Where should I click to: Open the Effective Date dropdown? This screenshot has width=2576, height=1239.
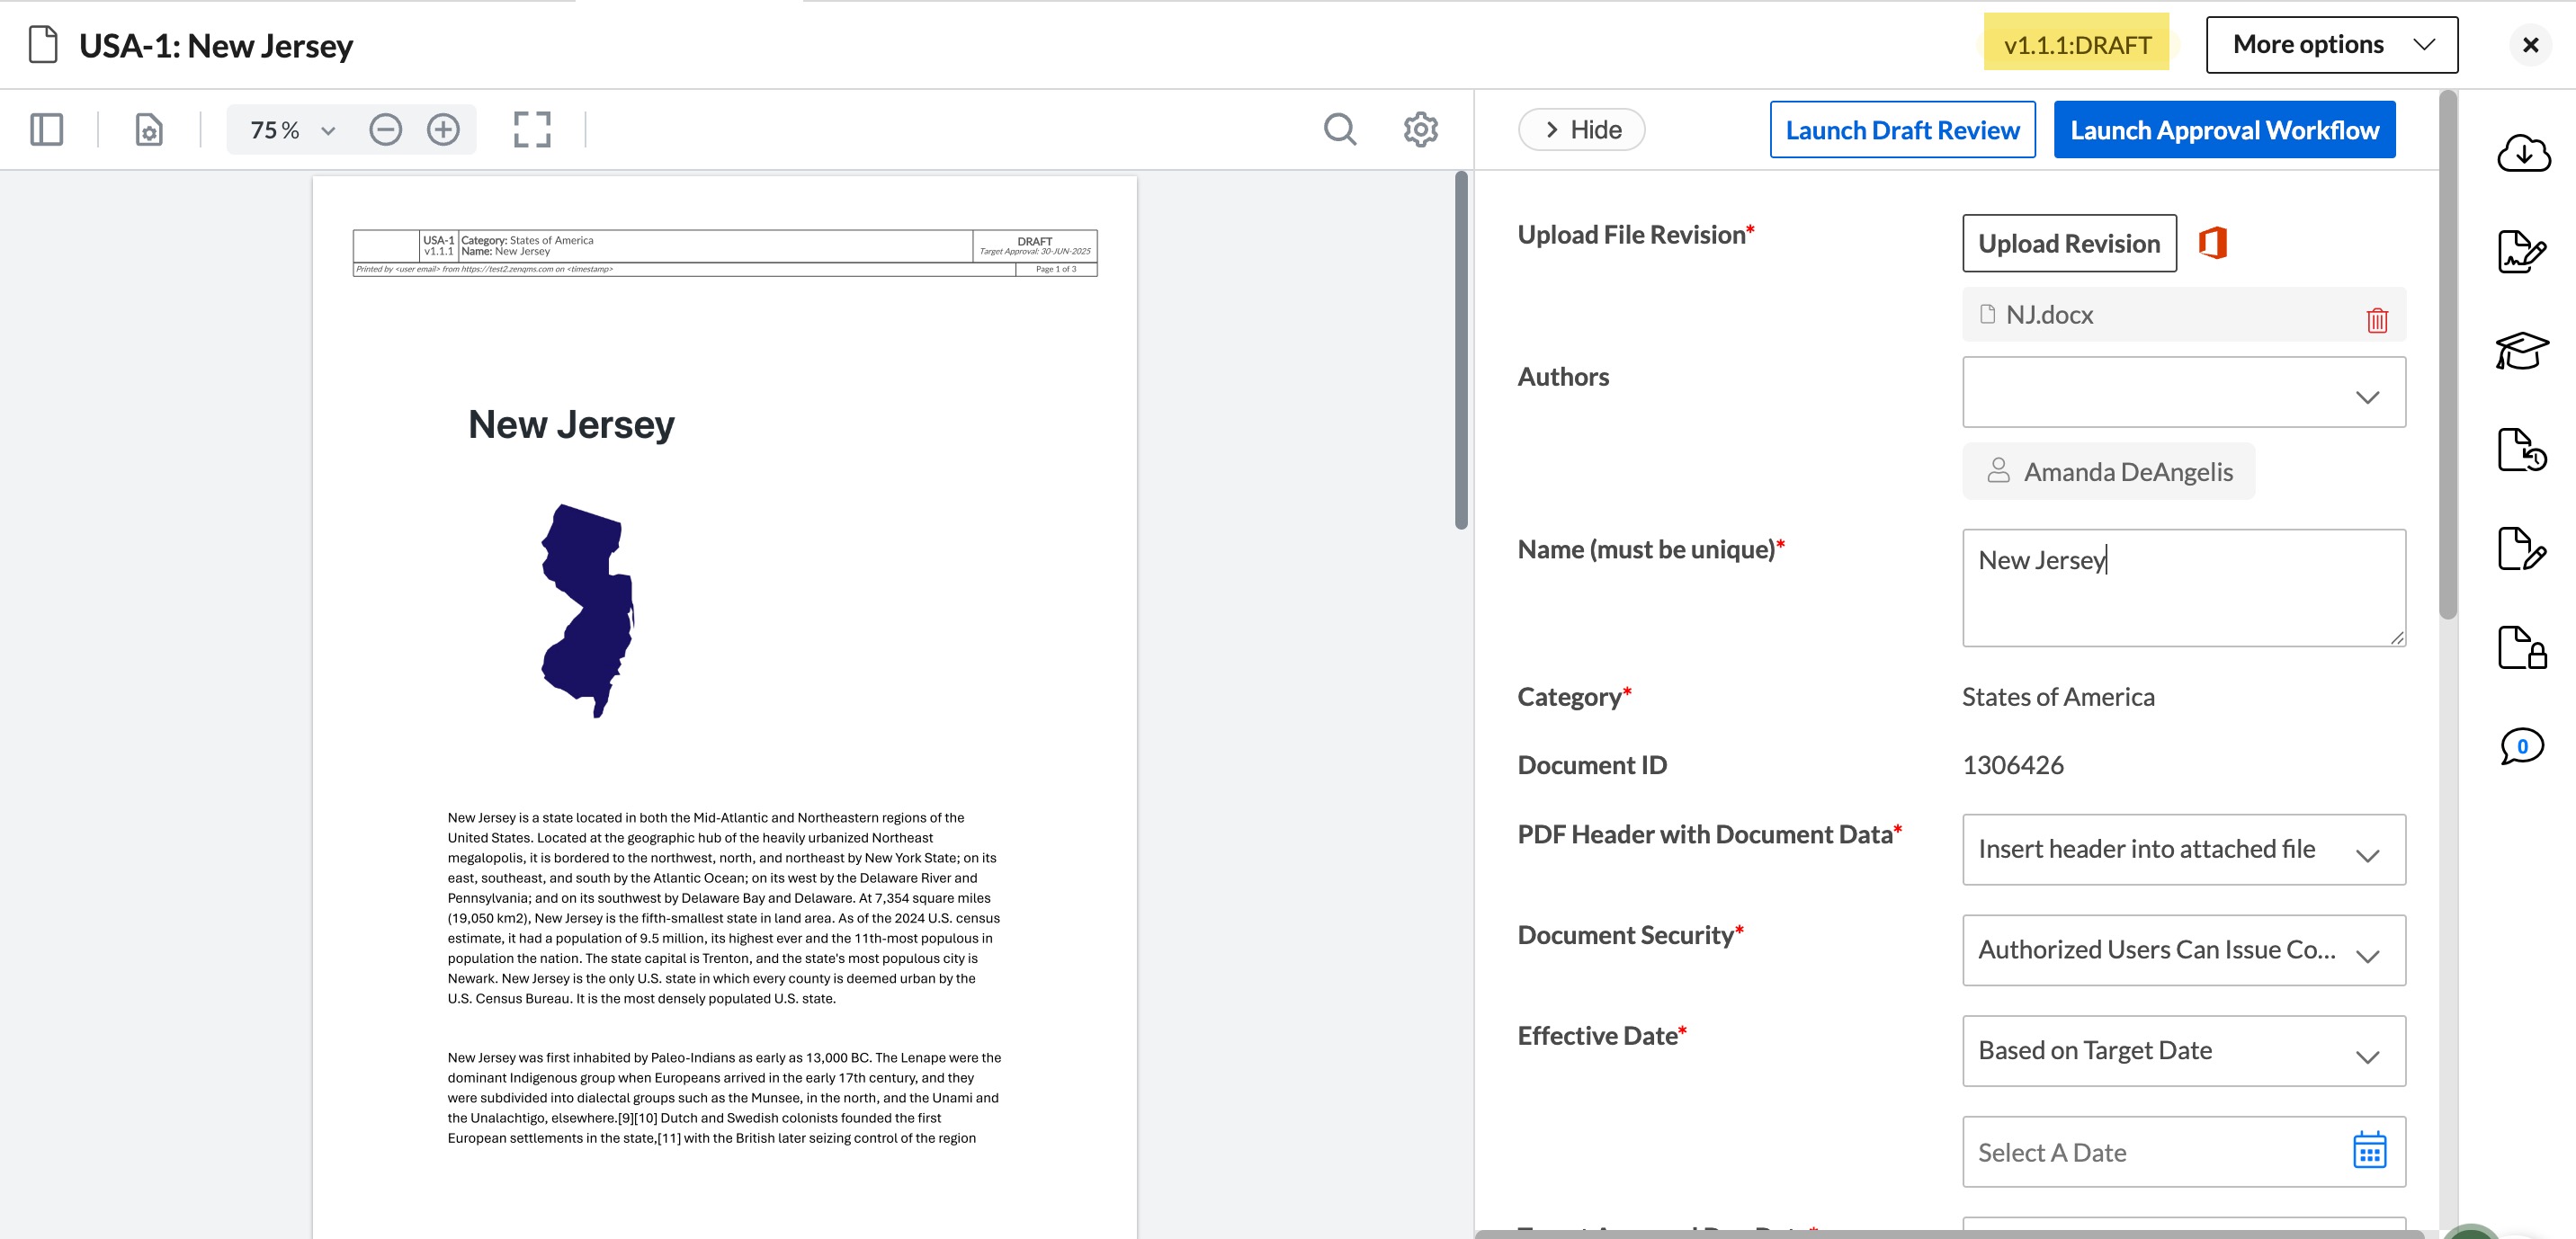(2183, 1051)
